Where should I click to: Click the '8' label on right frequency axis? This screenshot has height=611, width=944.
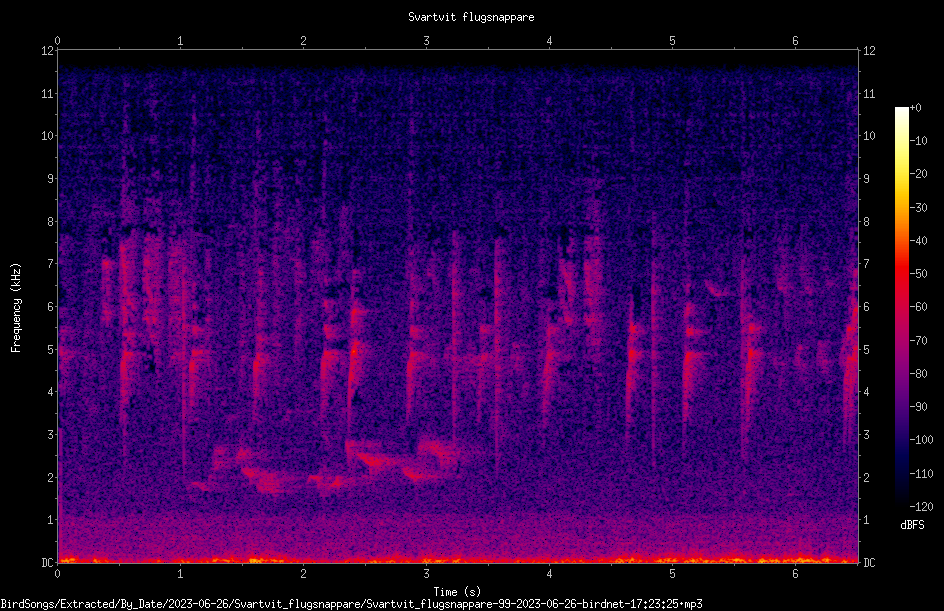[x=866, y=222]
